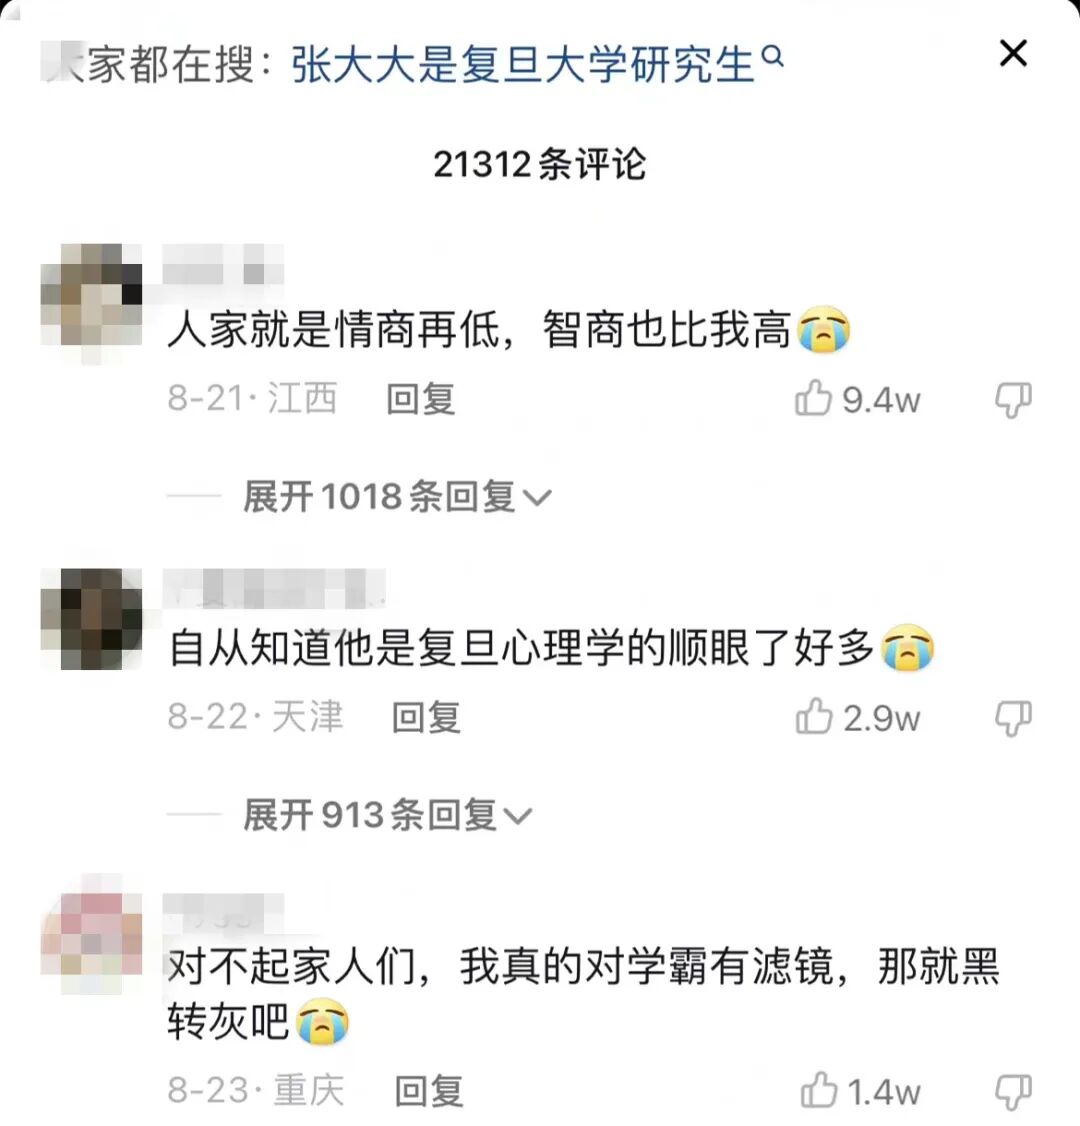Like the comment with 2.9w likes
The height and width of the screenshot is (1126, 1080).
pos(814,716)
